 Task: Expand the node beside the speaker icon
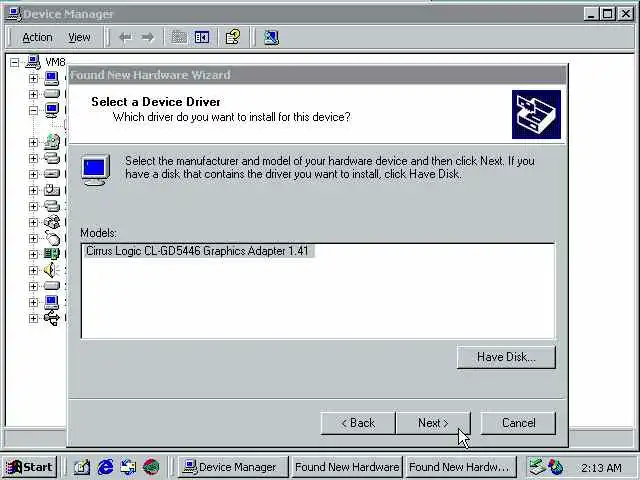[33, 270]
